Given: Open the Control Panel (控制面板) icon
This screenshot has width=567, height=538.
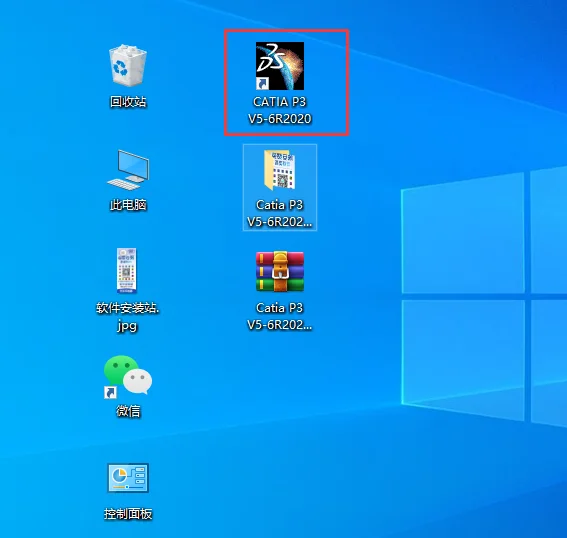Looking at the screenshot, I should point(128,478).
